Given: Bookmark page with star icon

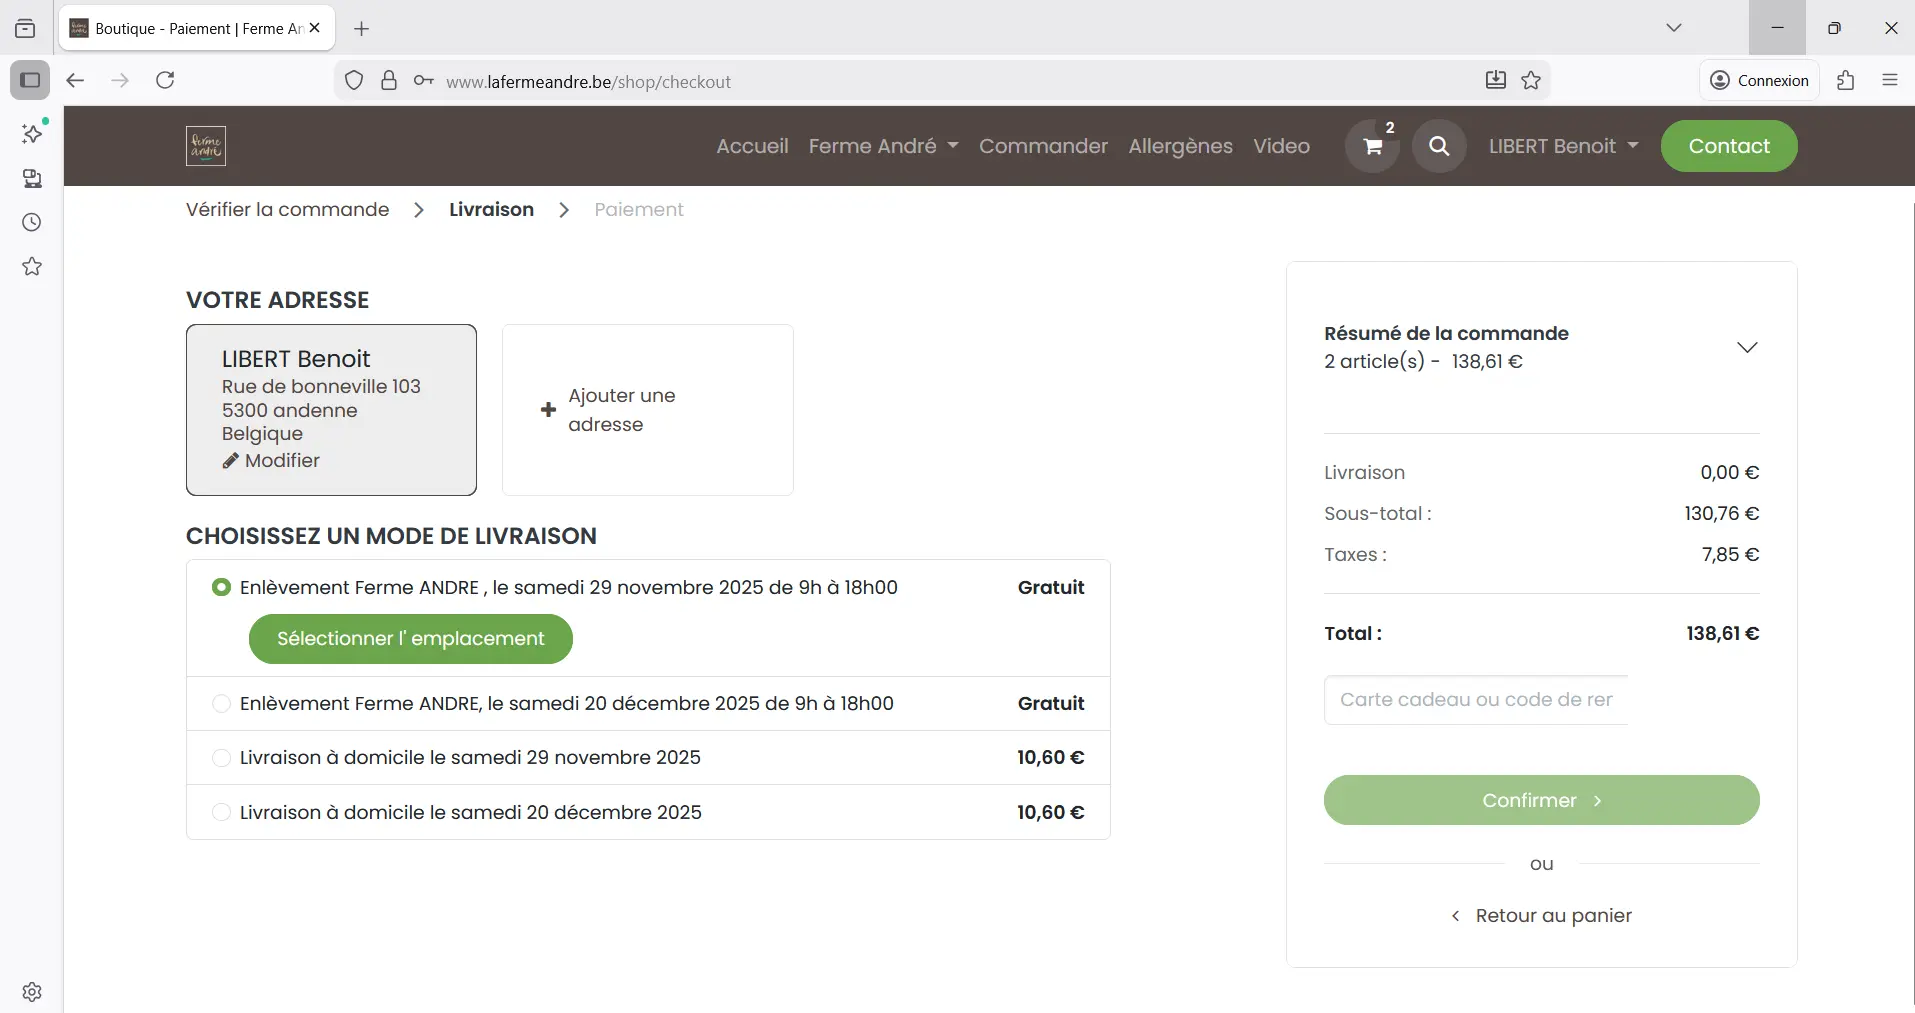Looking at the screenshot, I should click(1531, 81).
